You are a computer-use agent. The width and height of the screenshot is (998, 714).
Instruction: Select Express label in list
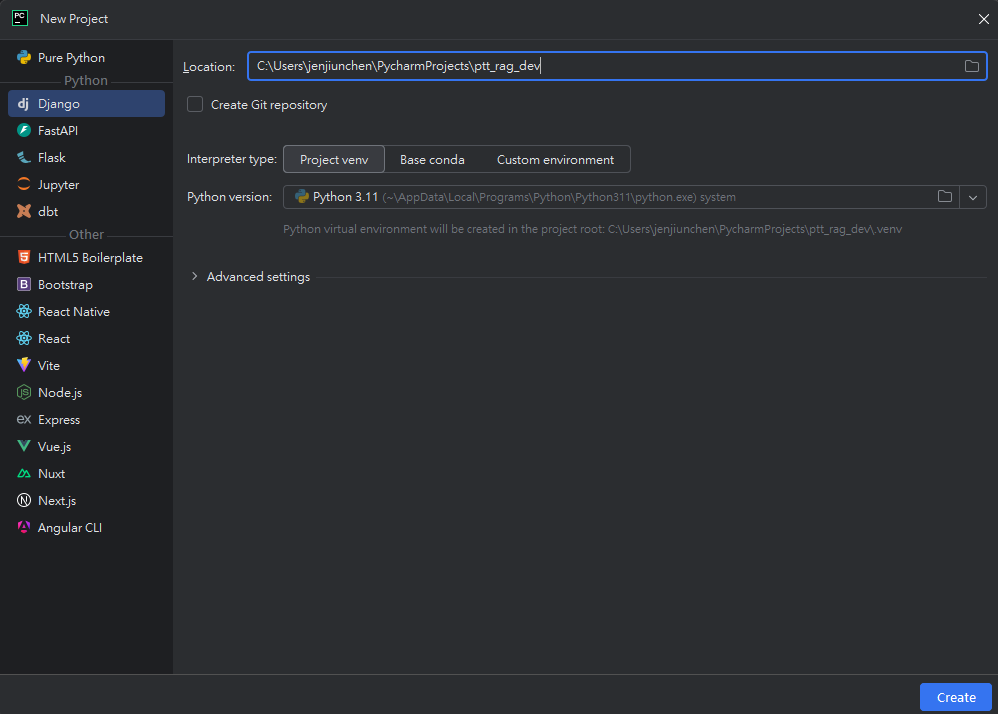click(59, 419)
